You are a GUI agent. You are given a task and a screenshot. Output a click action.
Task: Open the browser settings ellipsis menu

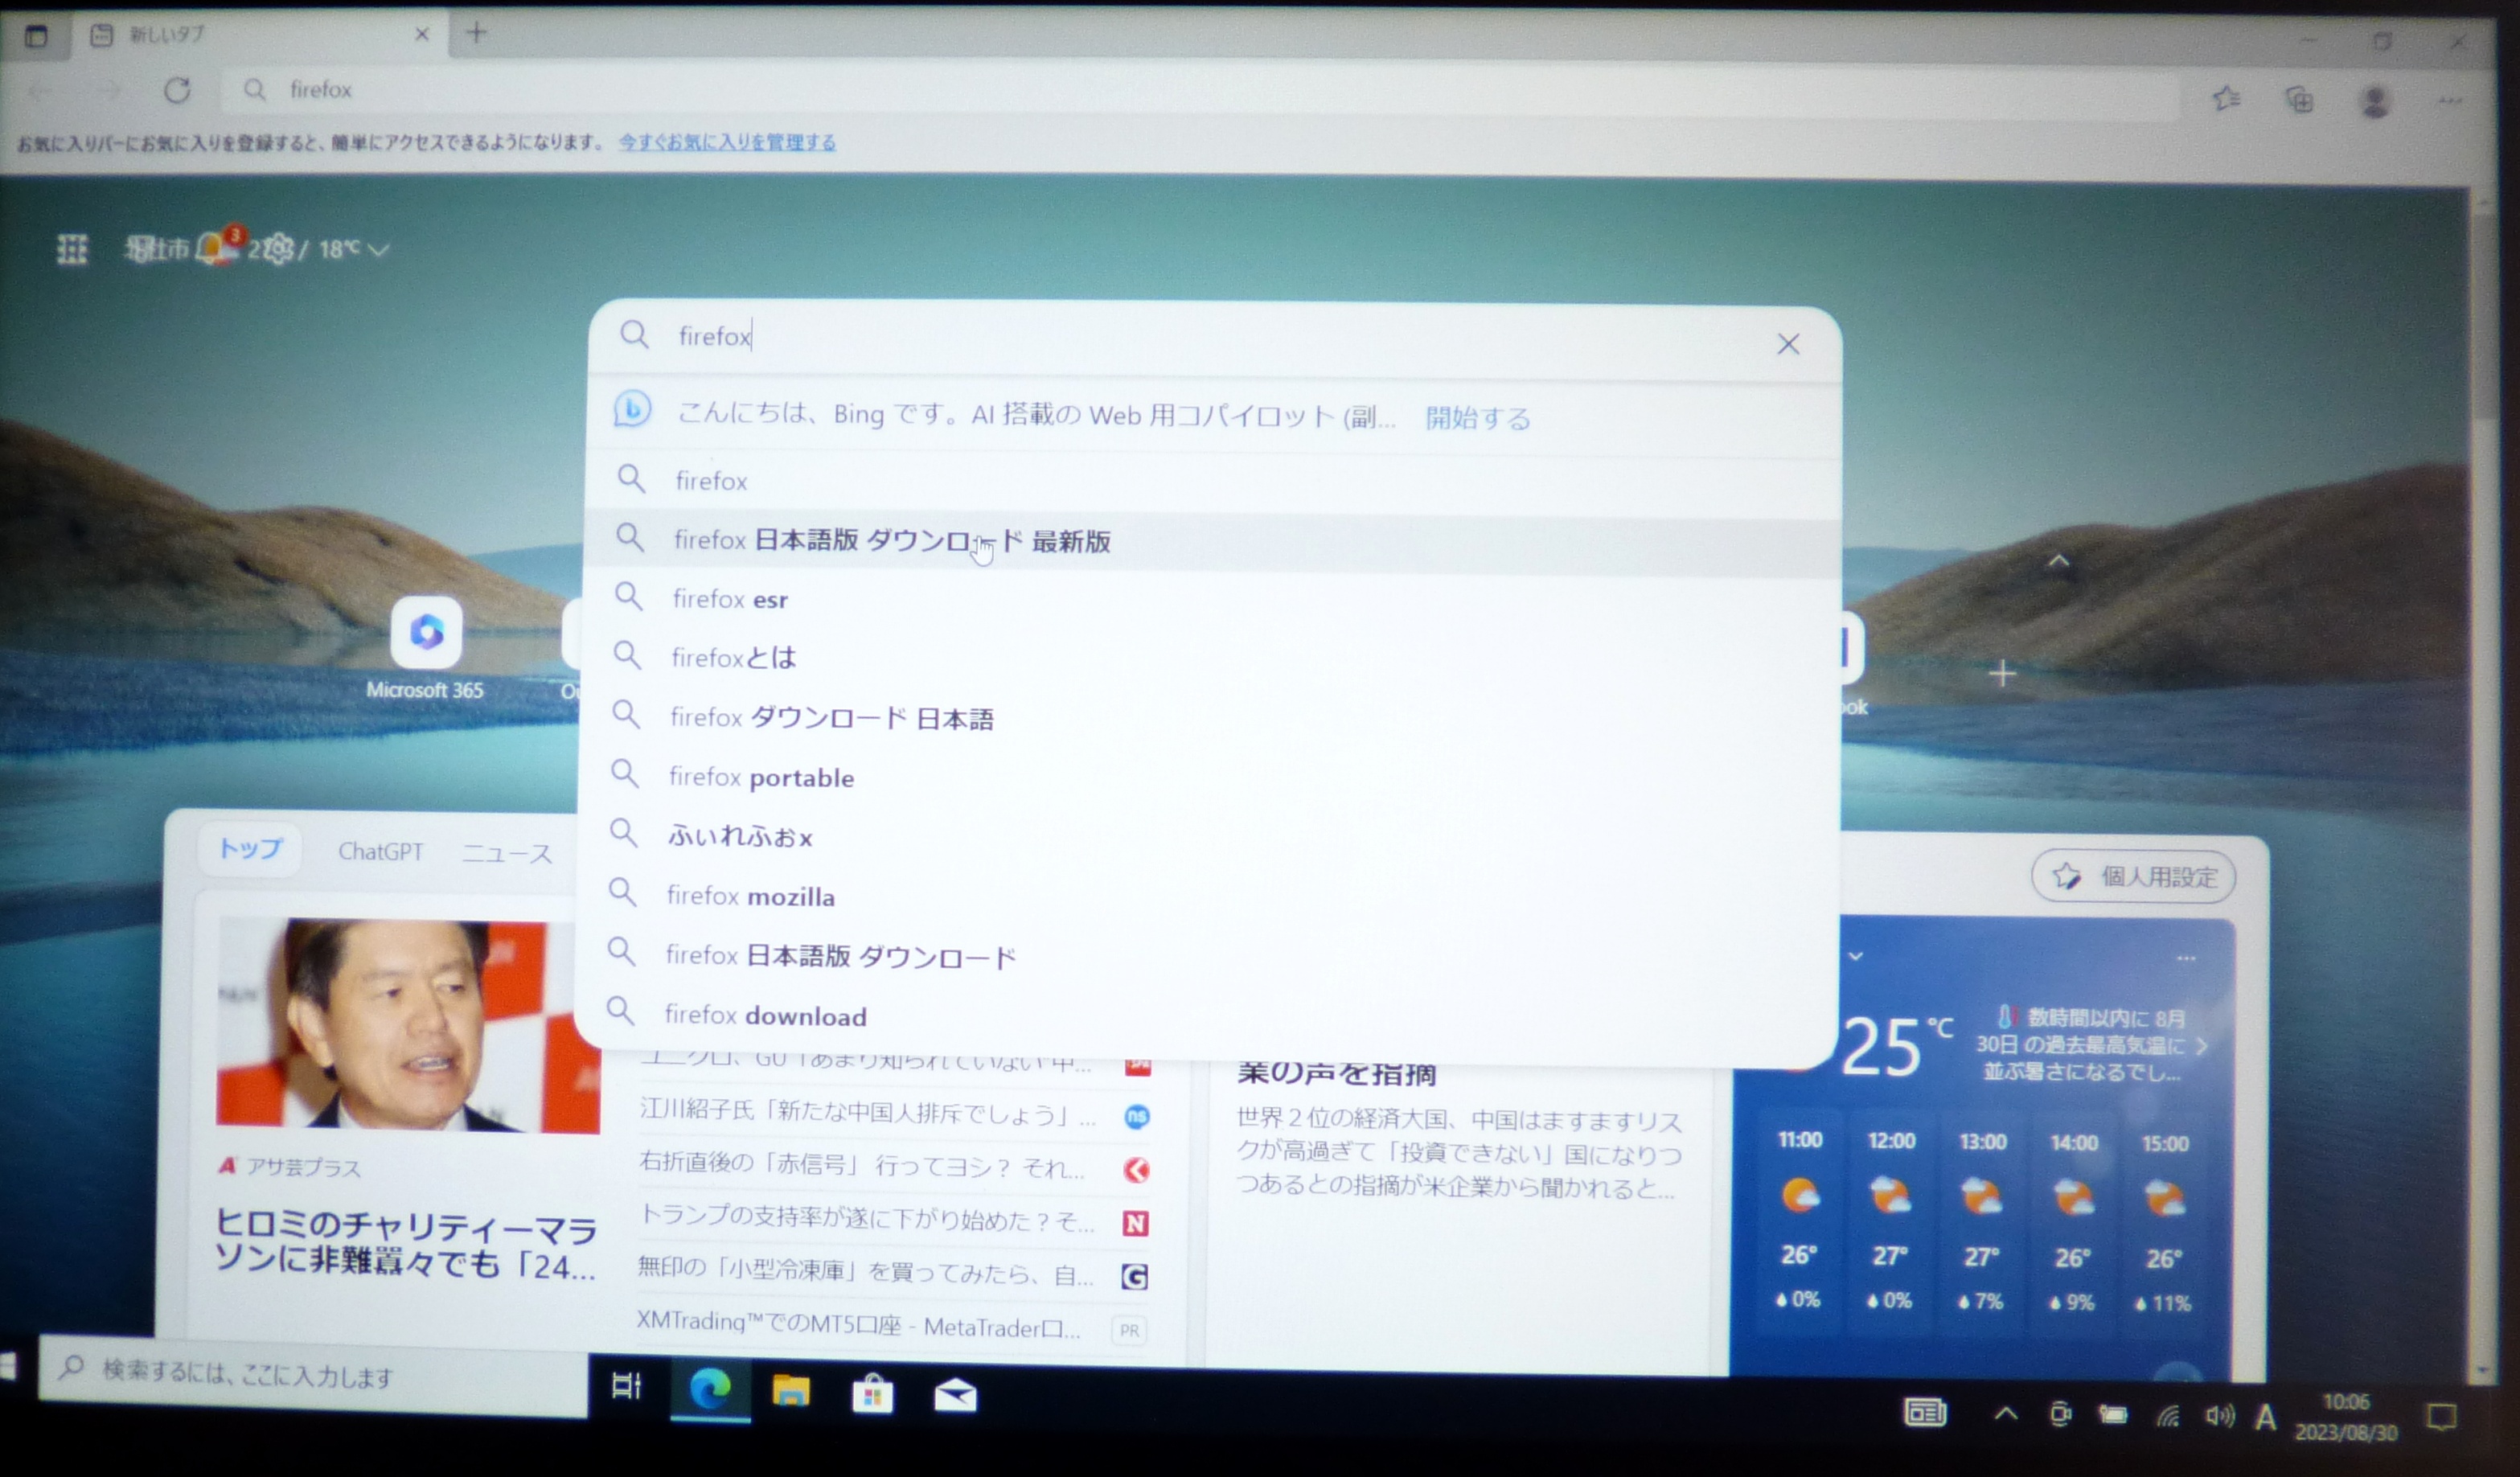click(x=2450, y=101)
